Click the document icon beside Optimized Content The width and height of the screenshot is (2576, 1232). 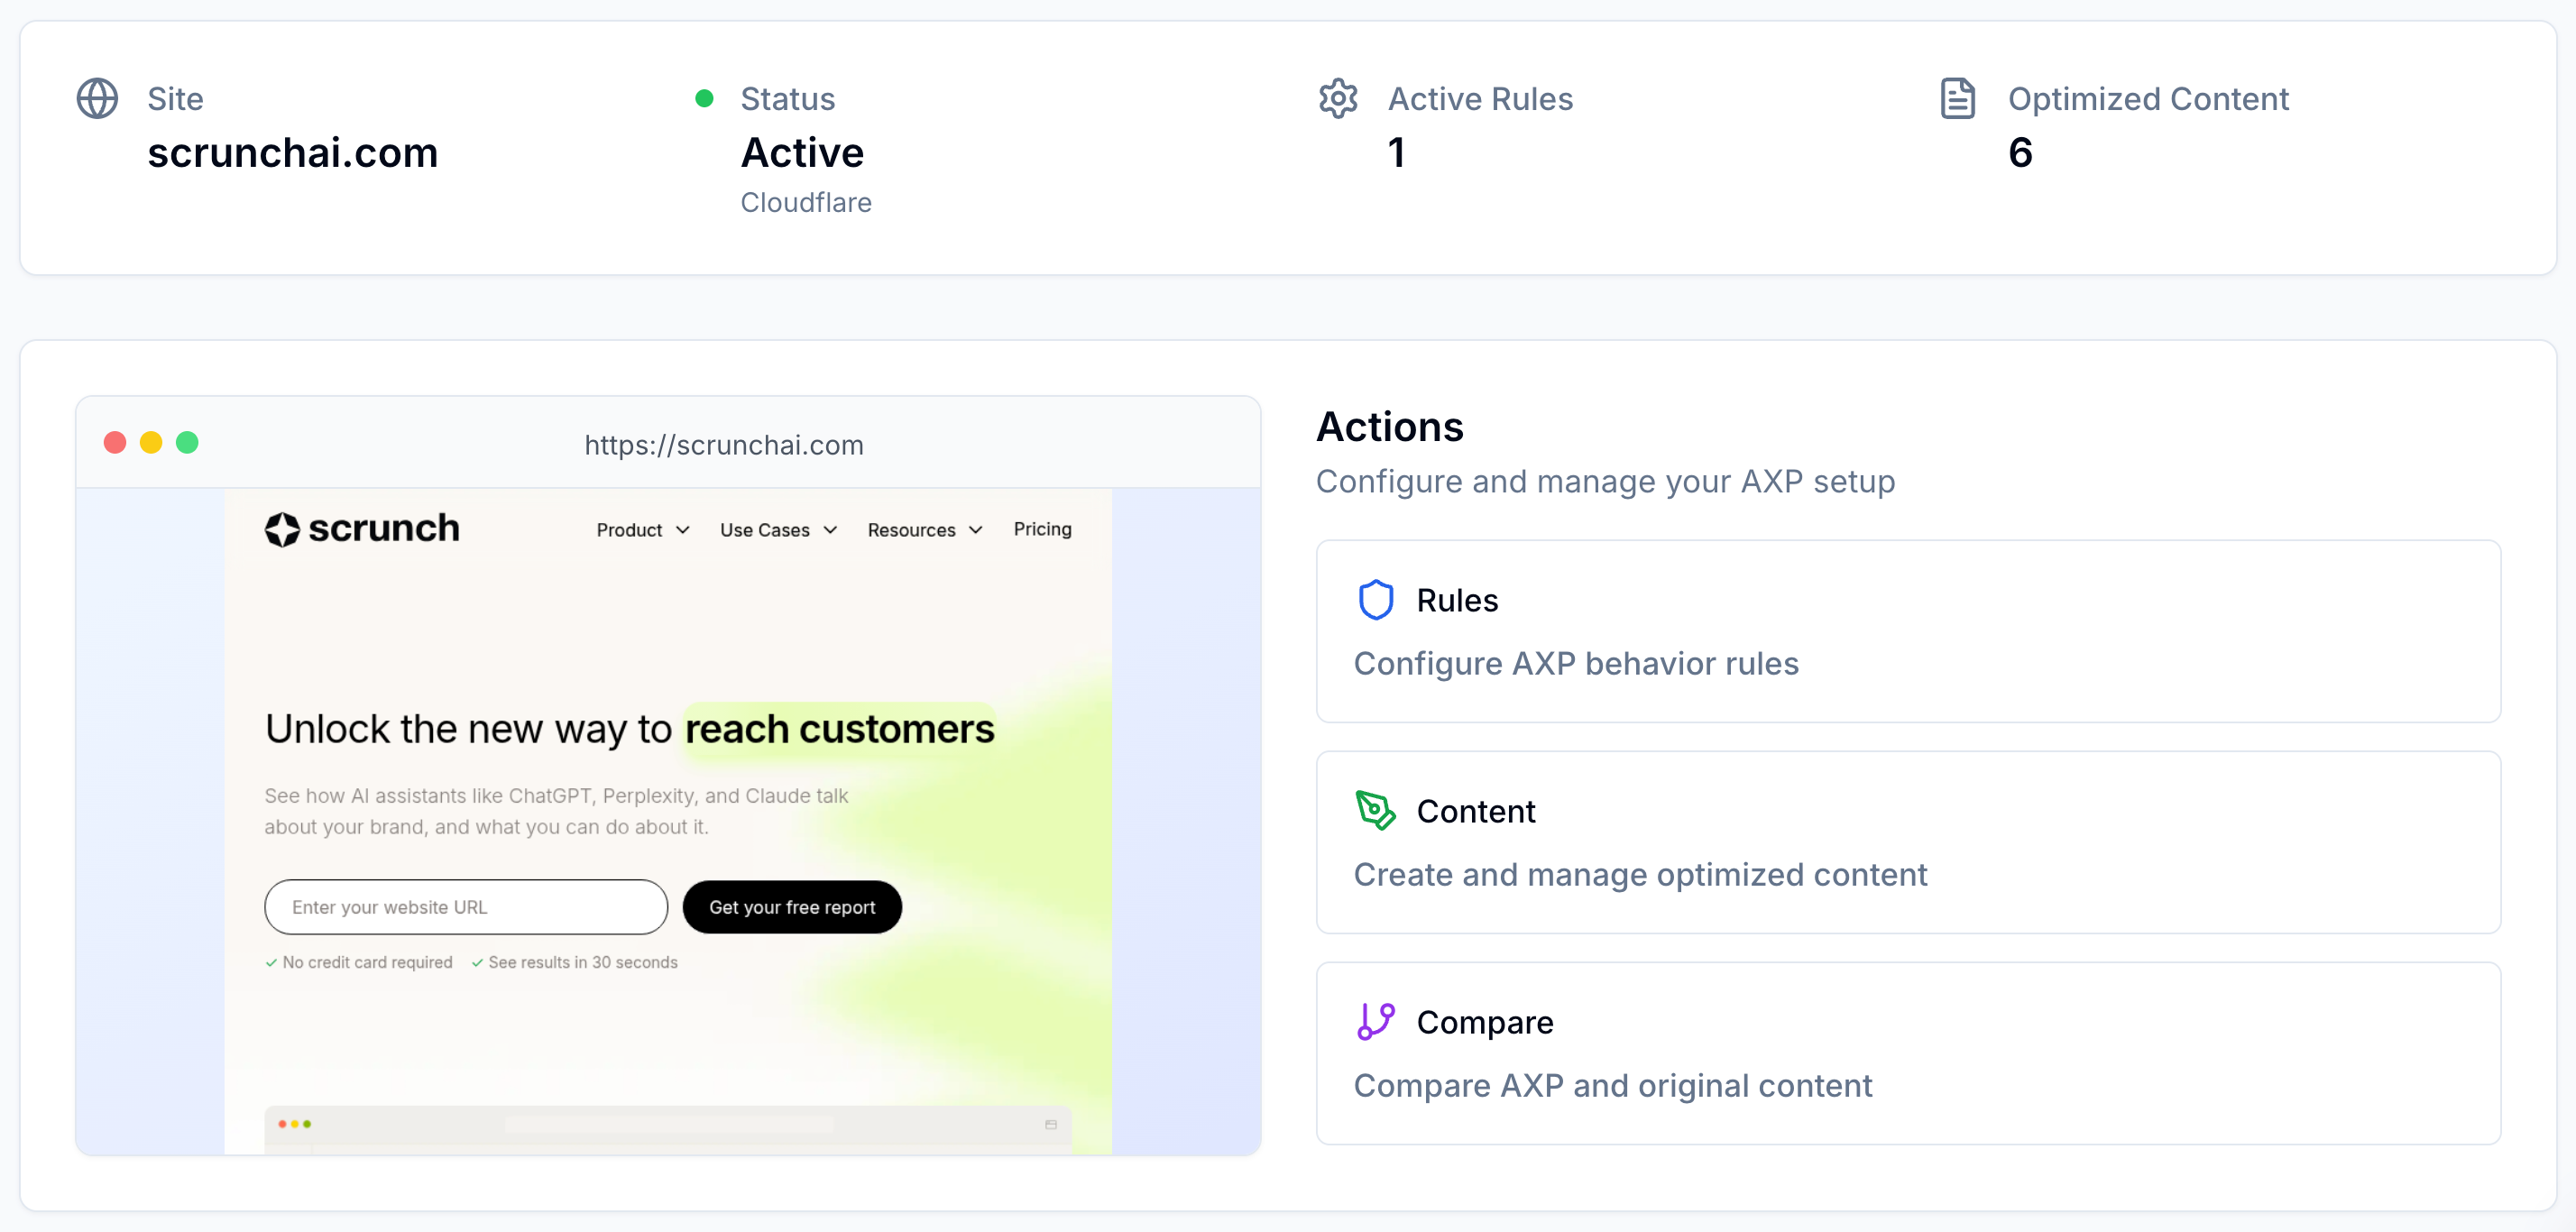[1957, 98]
